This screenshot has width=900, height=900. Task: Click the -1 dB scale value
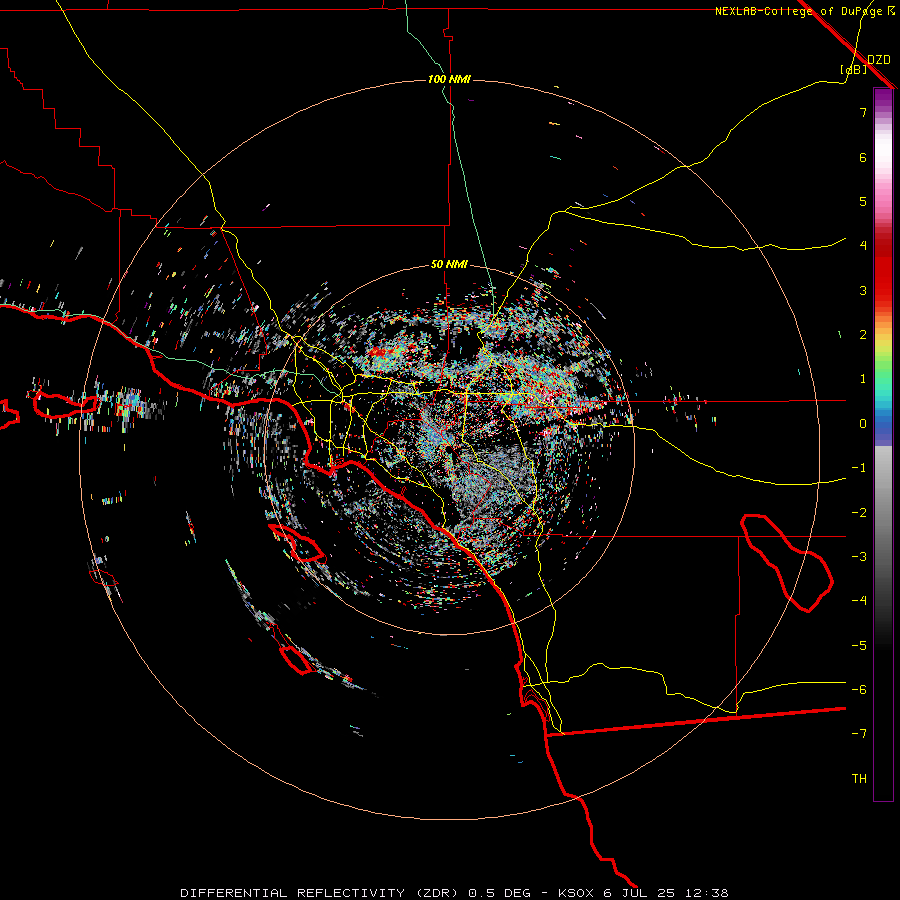[859, 468]
